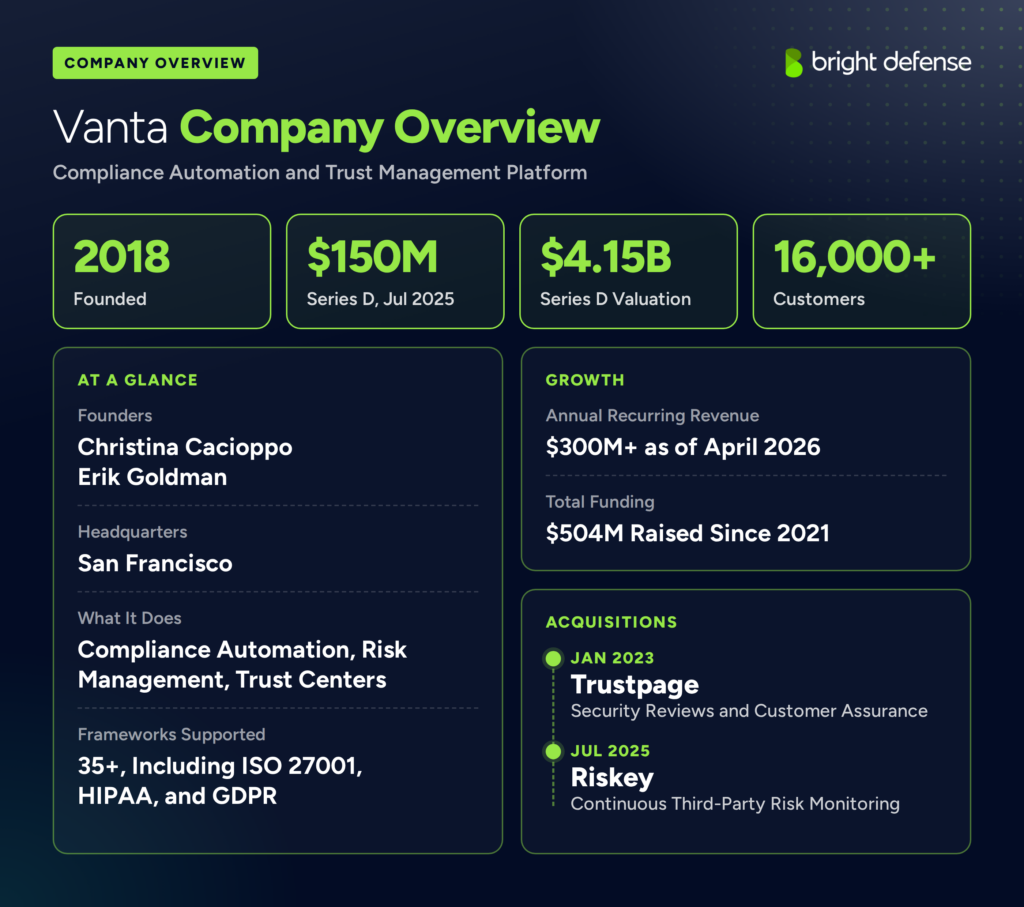Click the 'What It Does' label

pyautogui.click(x=129, y=618)
